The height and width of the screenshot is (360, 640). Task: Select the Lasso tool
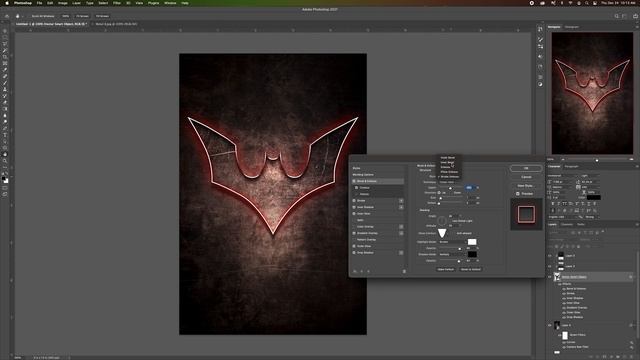pos(5,44)
